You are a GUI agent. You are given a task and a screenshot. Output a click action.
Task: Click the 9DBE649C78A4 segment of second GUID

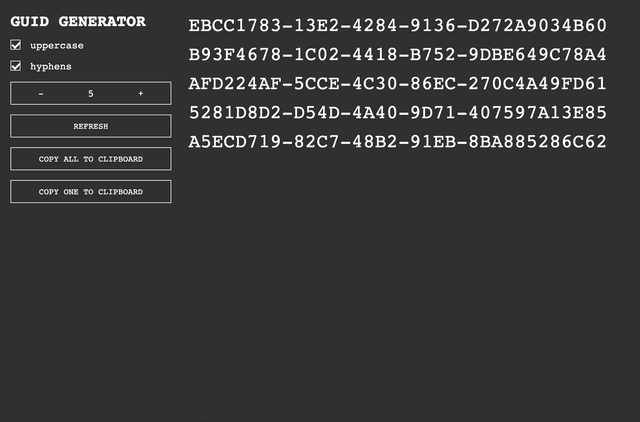[x=537, y=55]
